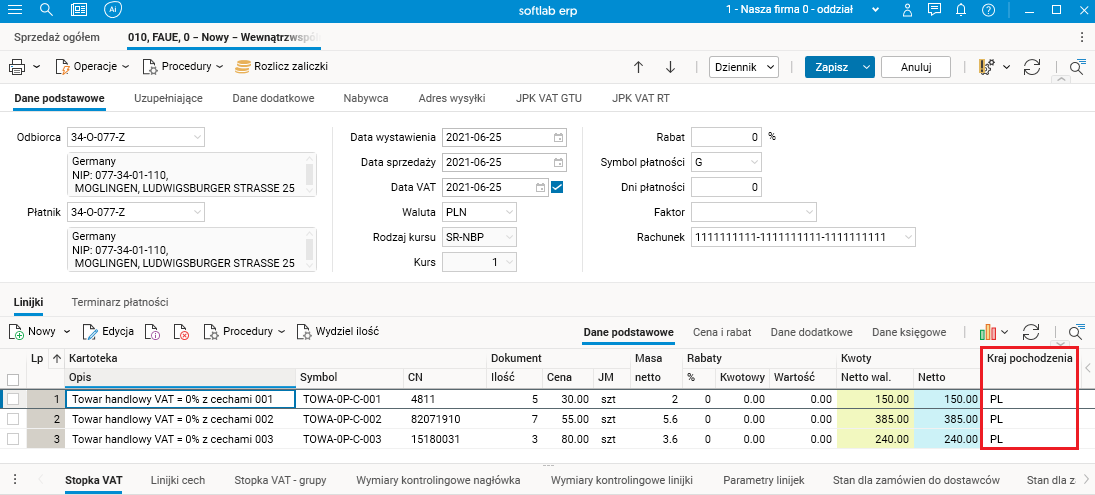
Task: Go to previous document with up arrow
Action: (638, 67)
